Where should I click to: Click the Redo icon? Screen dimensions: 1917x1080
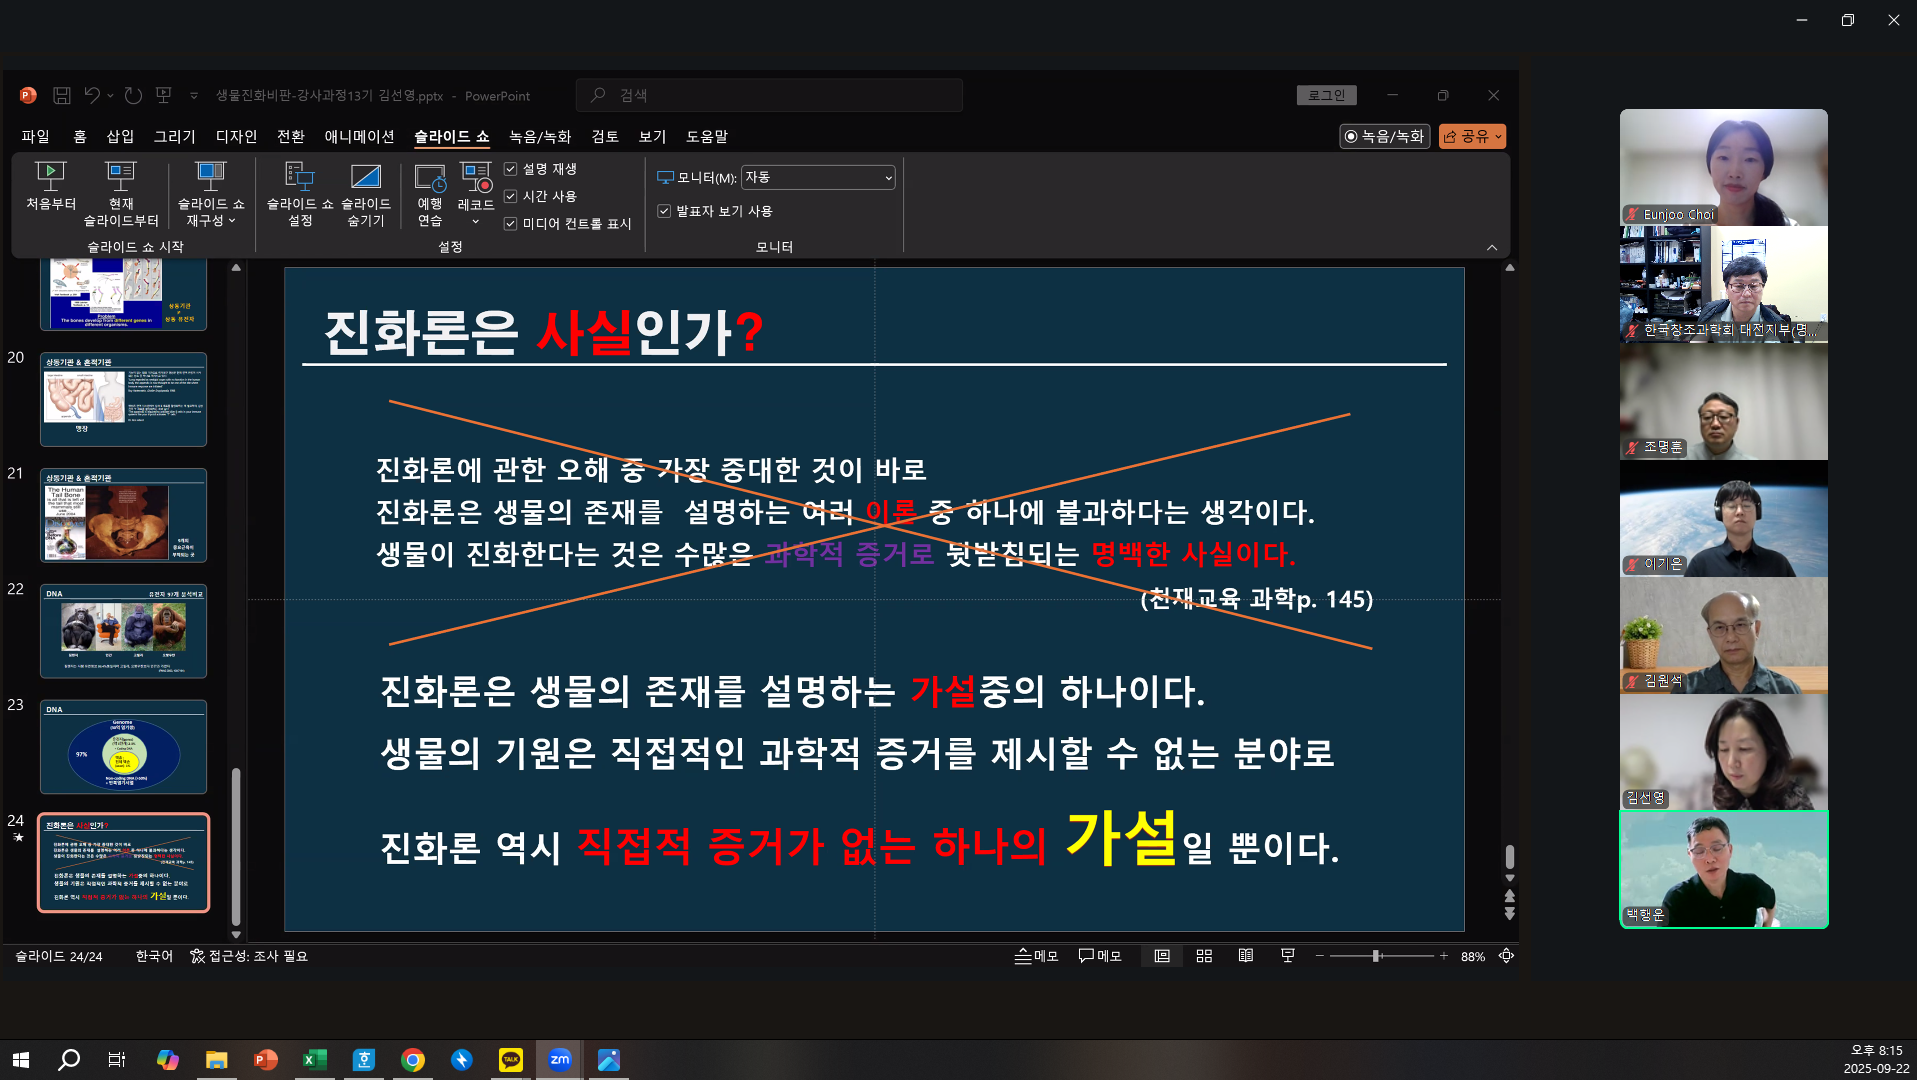pos(133,95)
